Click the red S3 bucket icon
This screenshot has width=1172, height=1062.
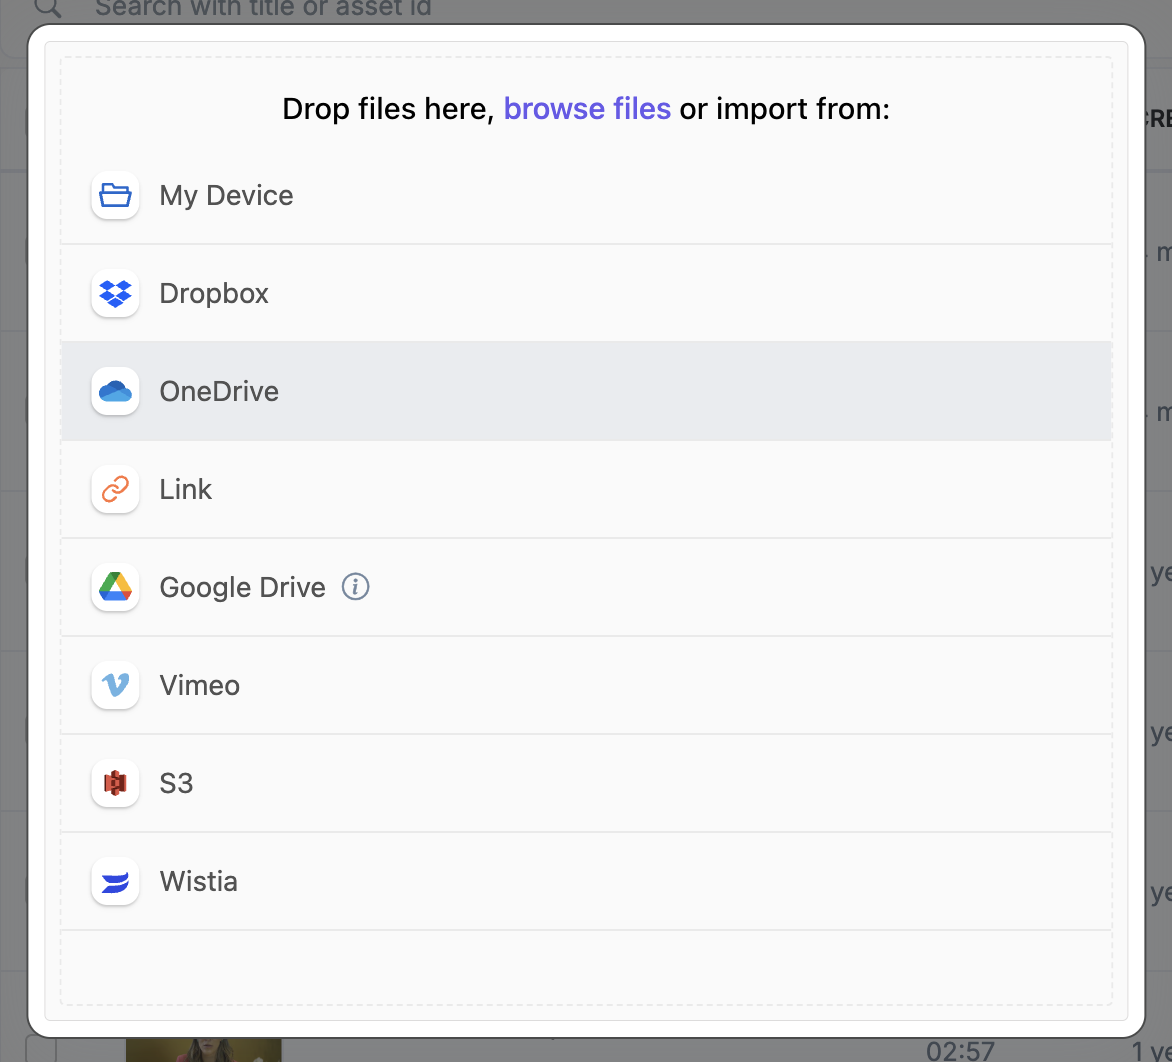pyautogui.click(x=115, y=783)
